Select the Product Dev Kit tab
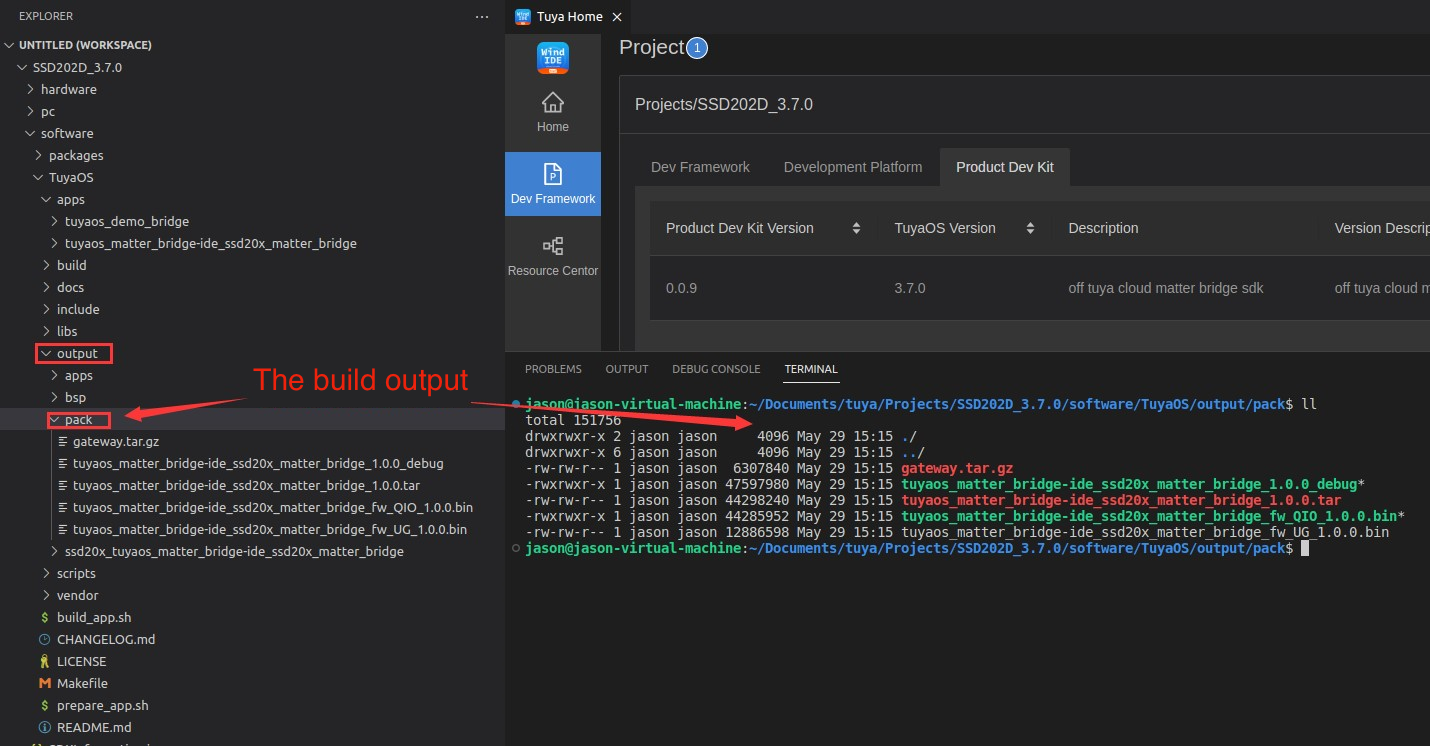1430x746 pixels. tap(1005, 167)
